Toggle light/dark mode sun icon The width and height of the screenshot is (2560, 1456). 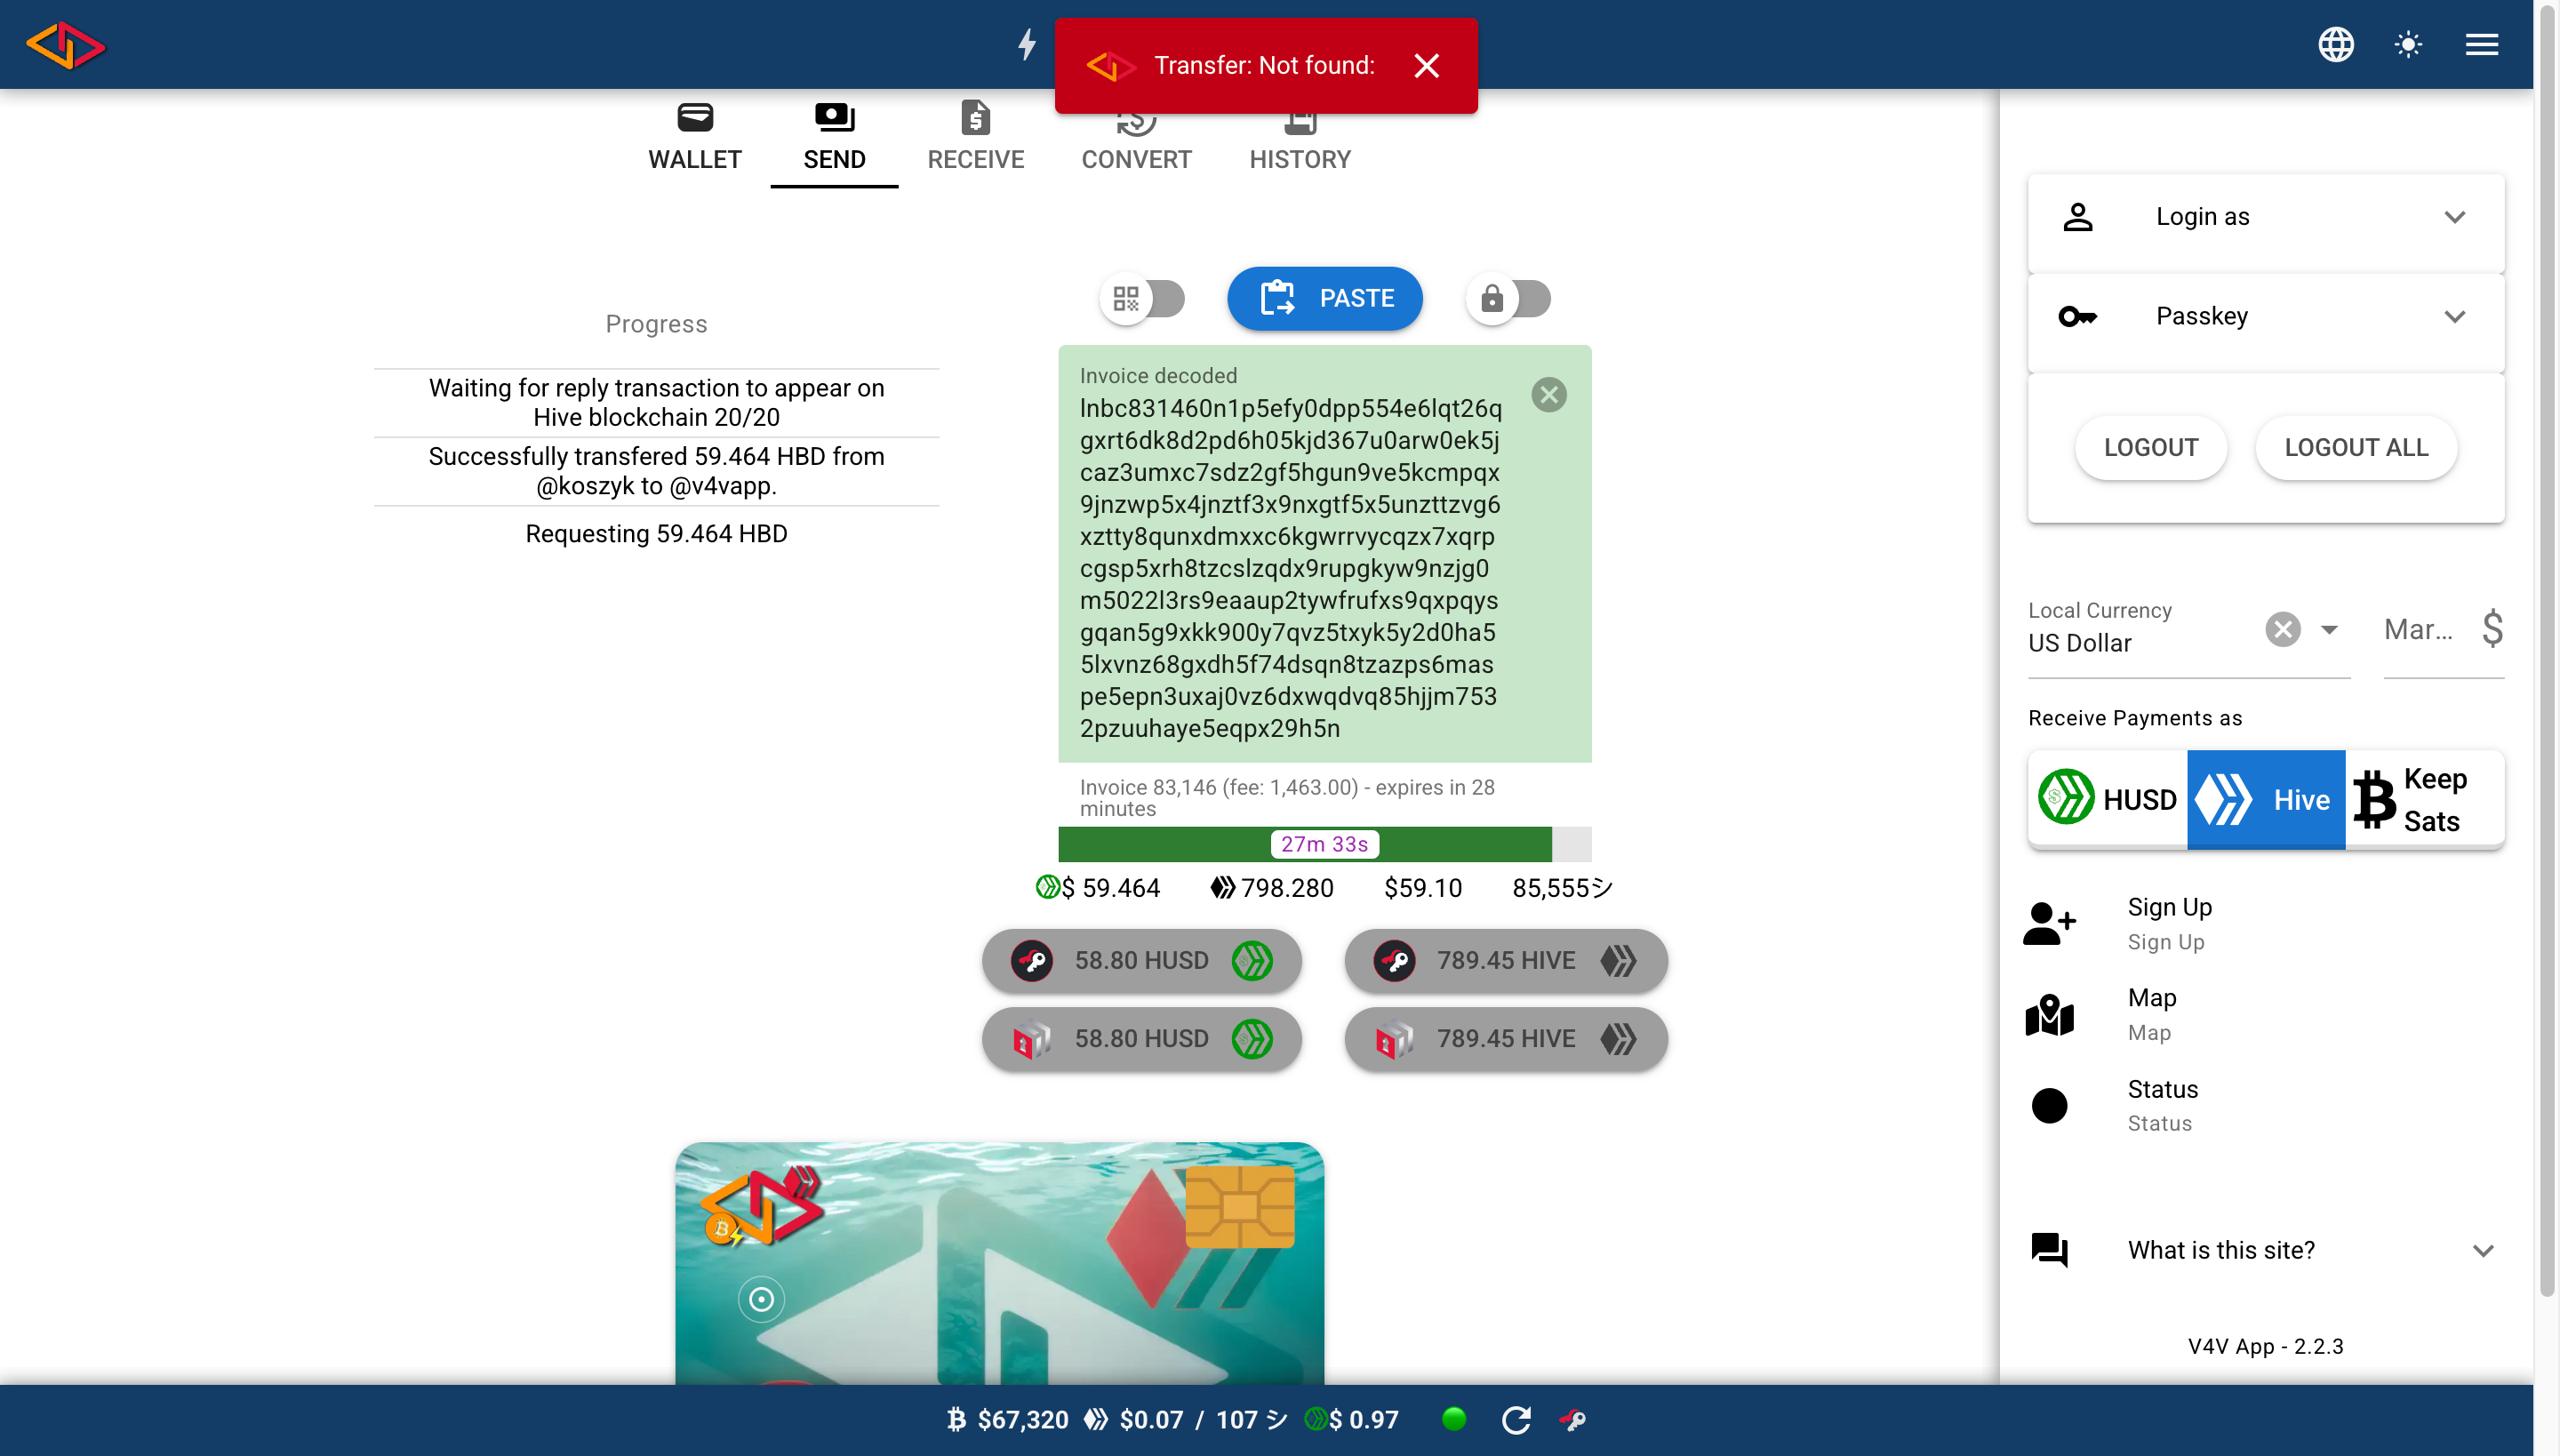coord(2408,45)
